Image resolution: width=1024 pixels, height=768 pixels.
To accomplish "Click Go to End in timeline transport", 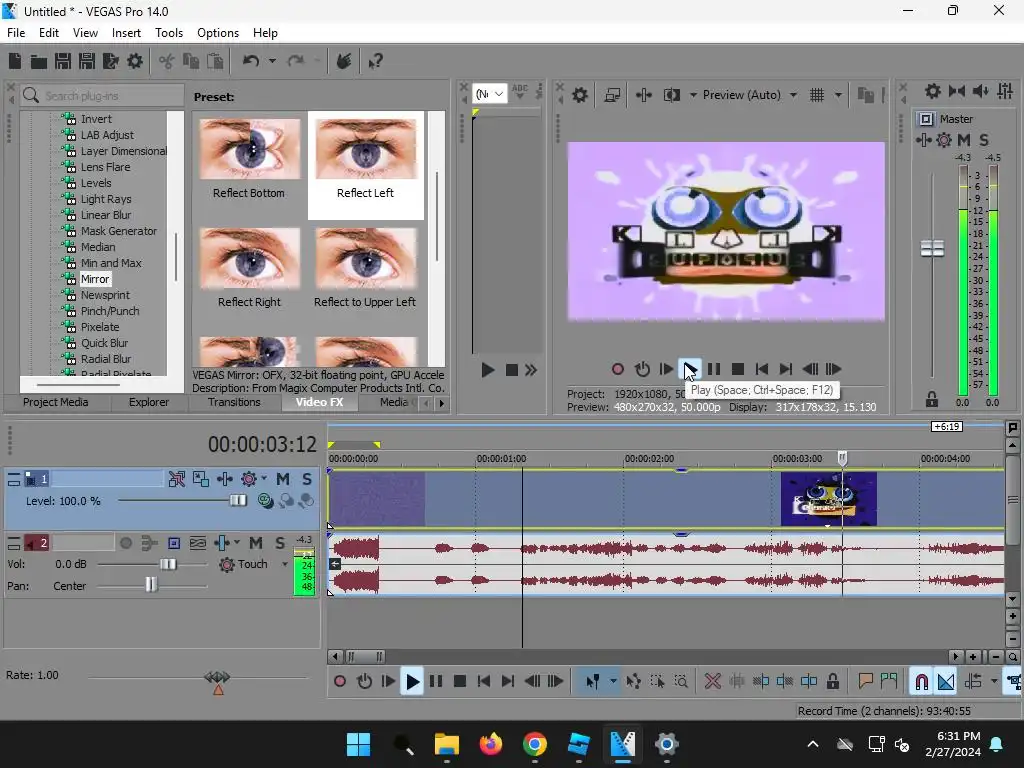I will (x=507, y=682).
